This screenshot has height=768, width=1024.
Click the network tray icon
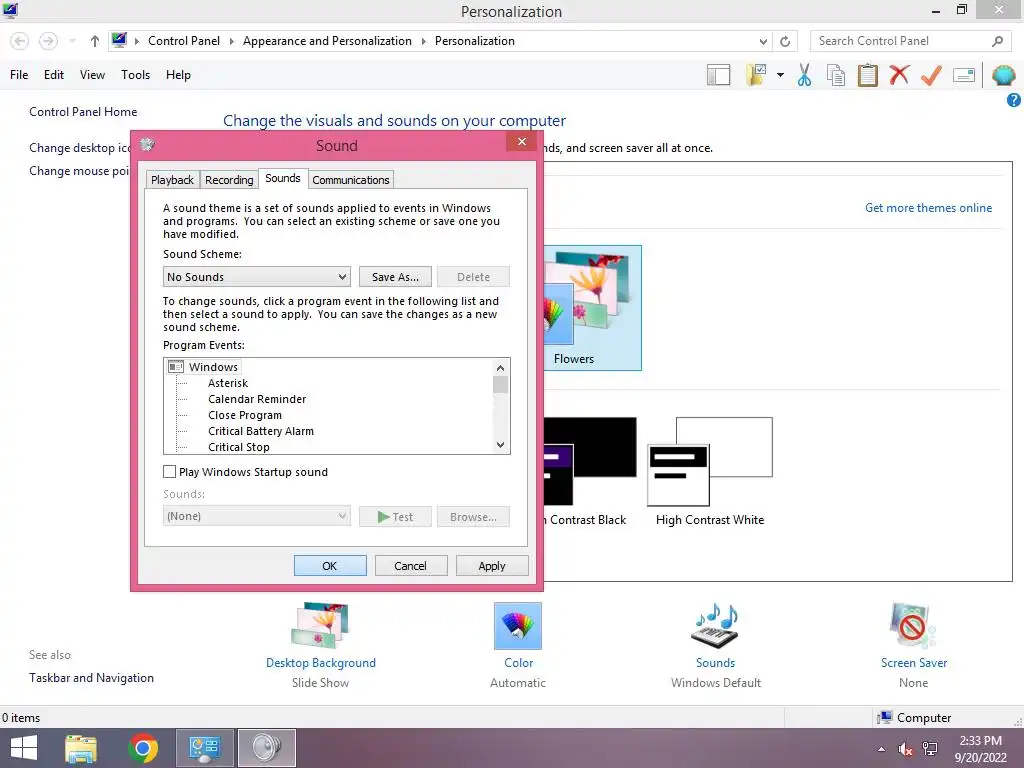point(929,749)
